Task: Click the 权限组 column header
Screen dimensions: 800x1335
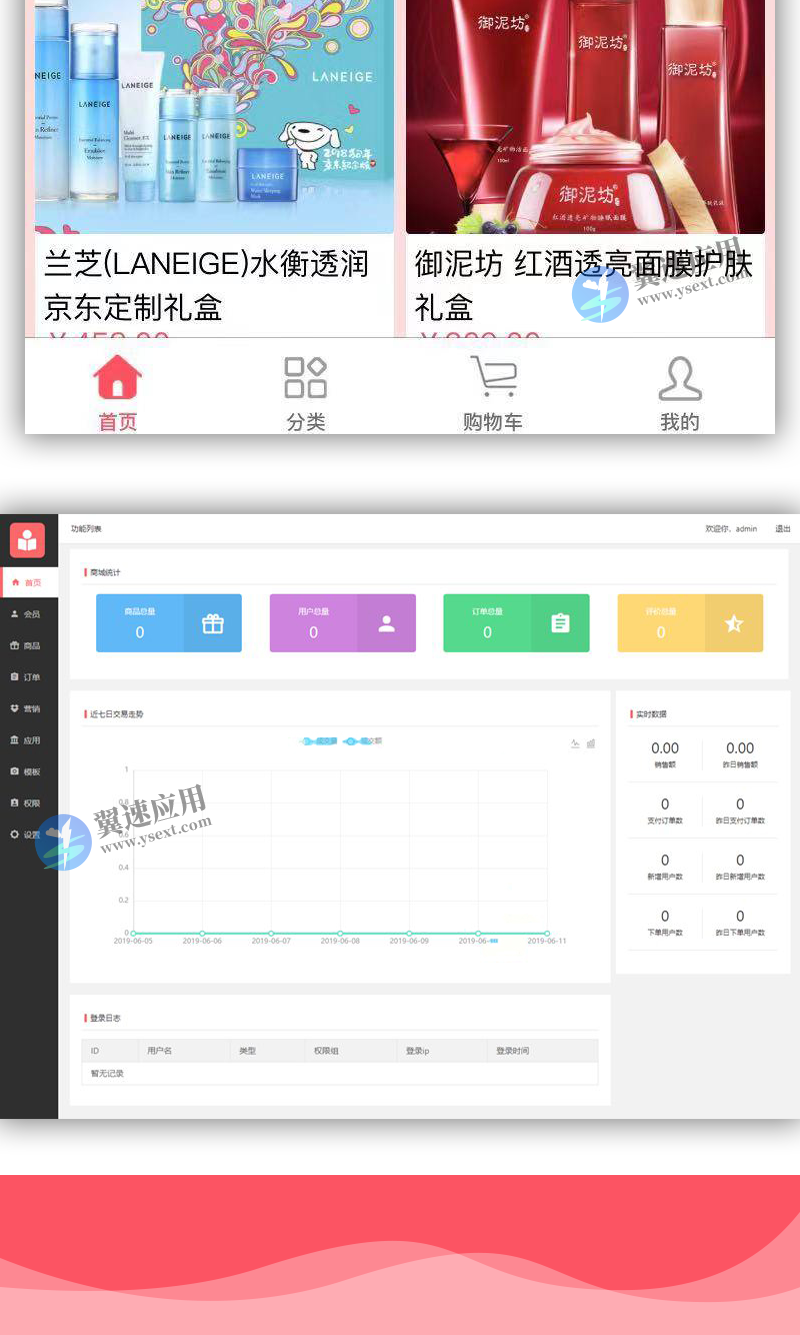Action: (x=326, y=1051)
